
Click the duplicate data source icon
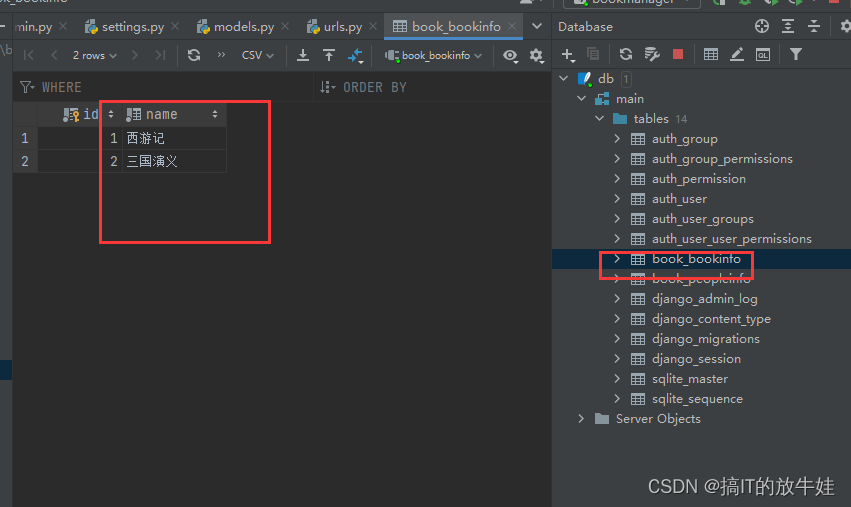(x=593, y=54)
